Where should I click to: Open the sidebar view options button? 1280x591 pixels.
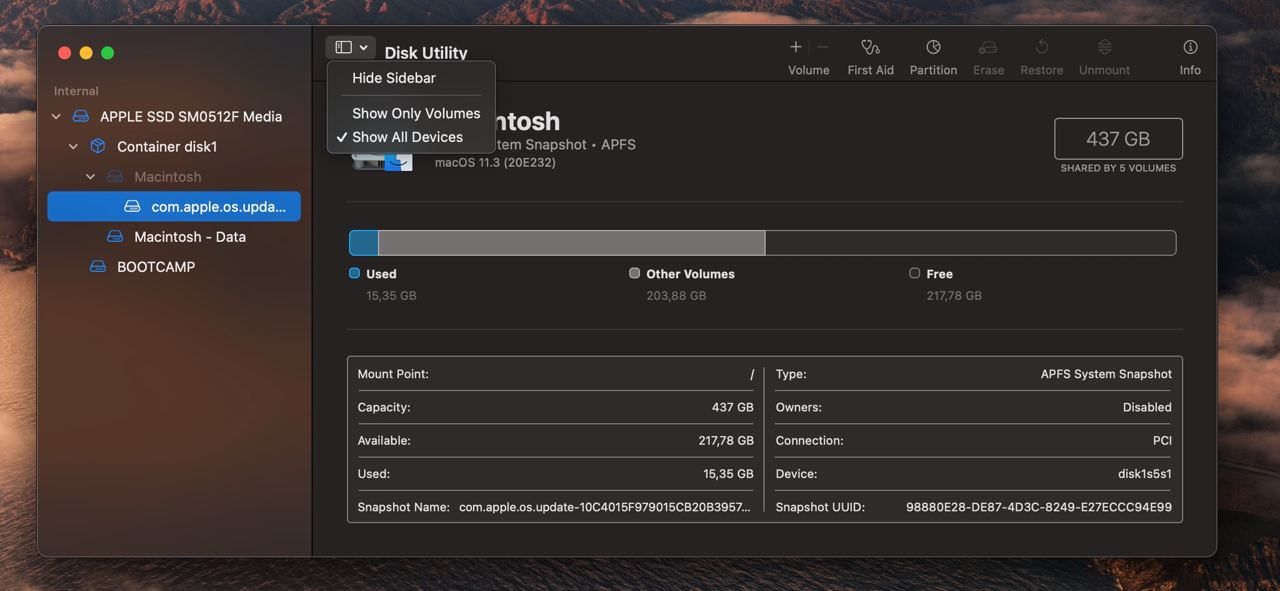(350, 47)
